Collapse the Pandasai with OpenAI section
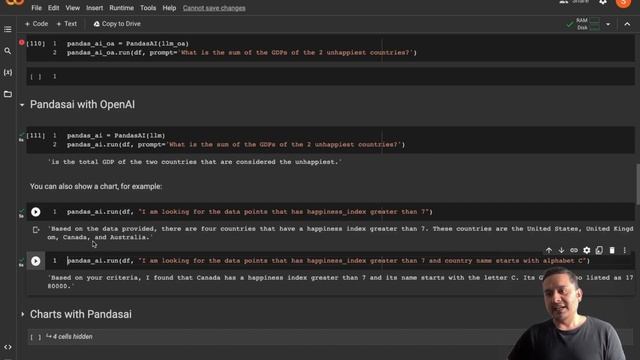This screenshot has width=640, height=360. point(22,105)
